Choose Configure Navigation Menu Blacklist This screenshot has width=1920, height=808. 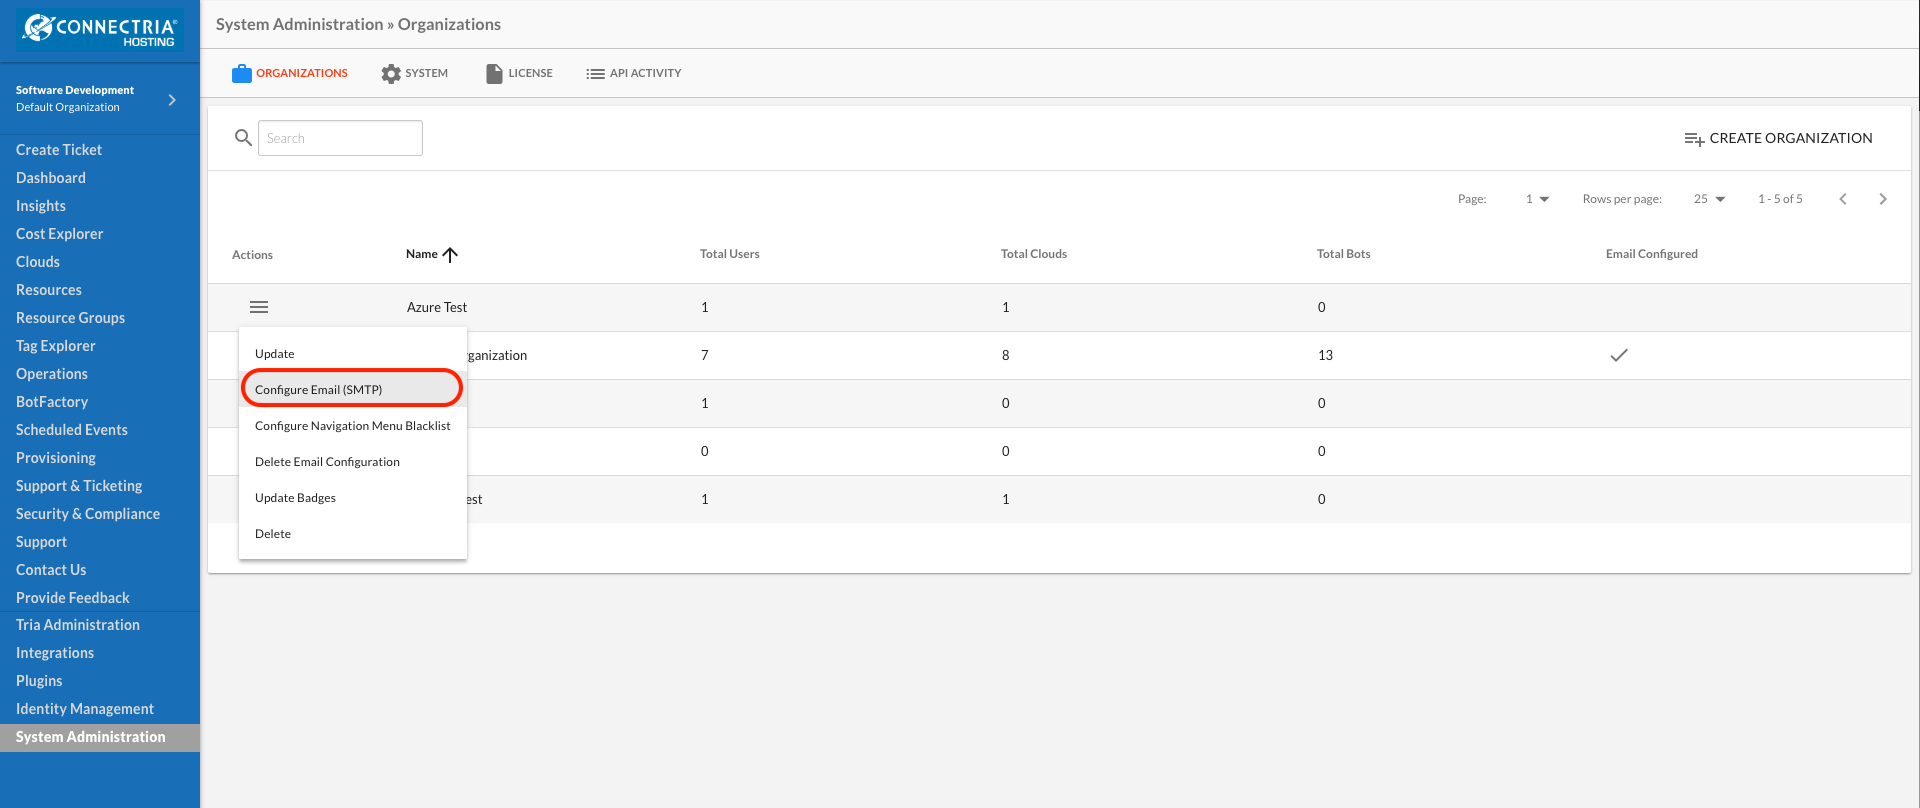pos(353,426)
